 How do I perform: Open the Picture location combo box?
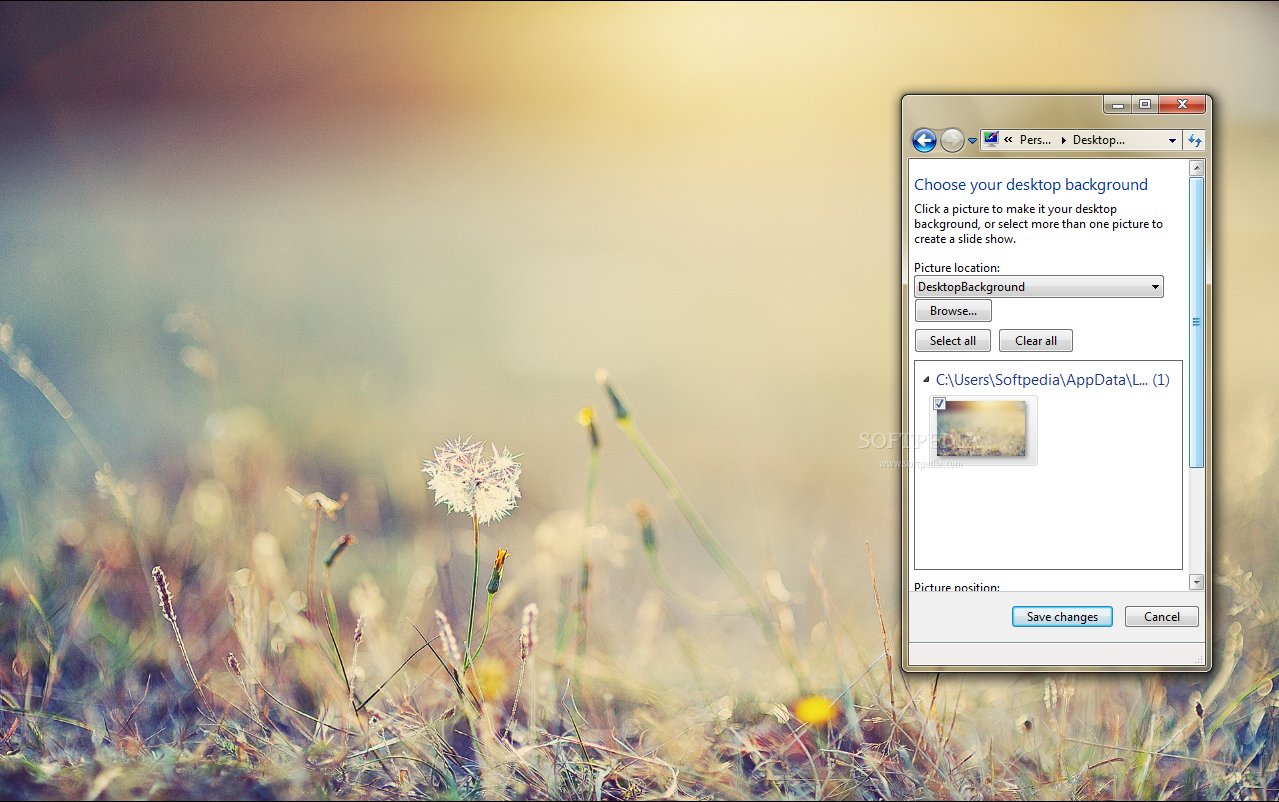1038,287
